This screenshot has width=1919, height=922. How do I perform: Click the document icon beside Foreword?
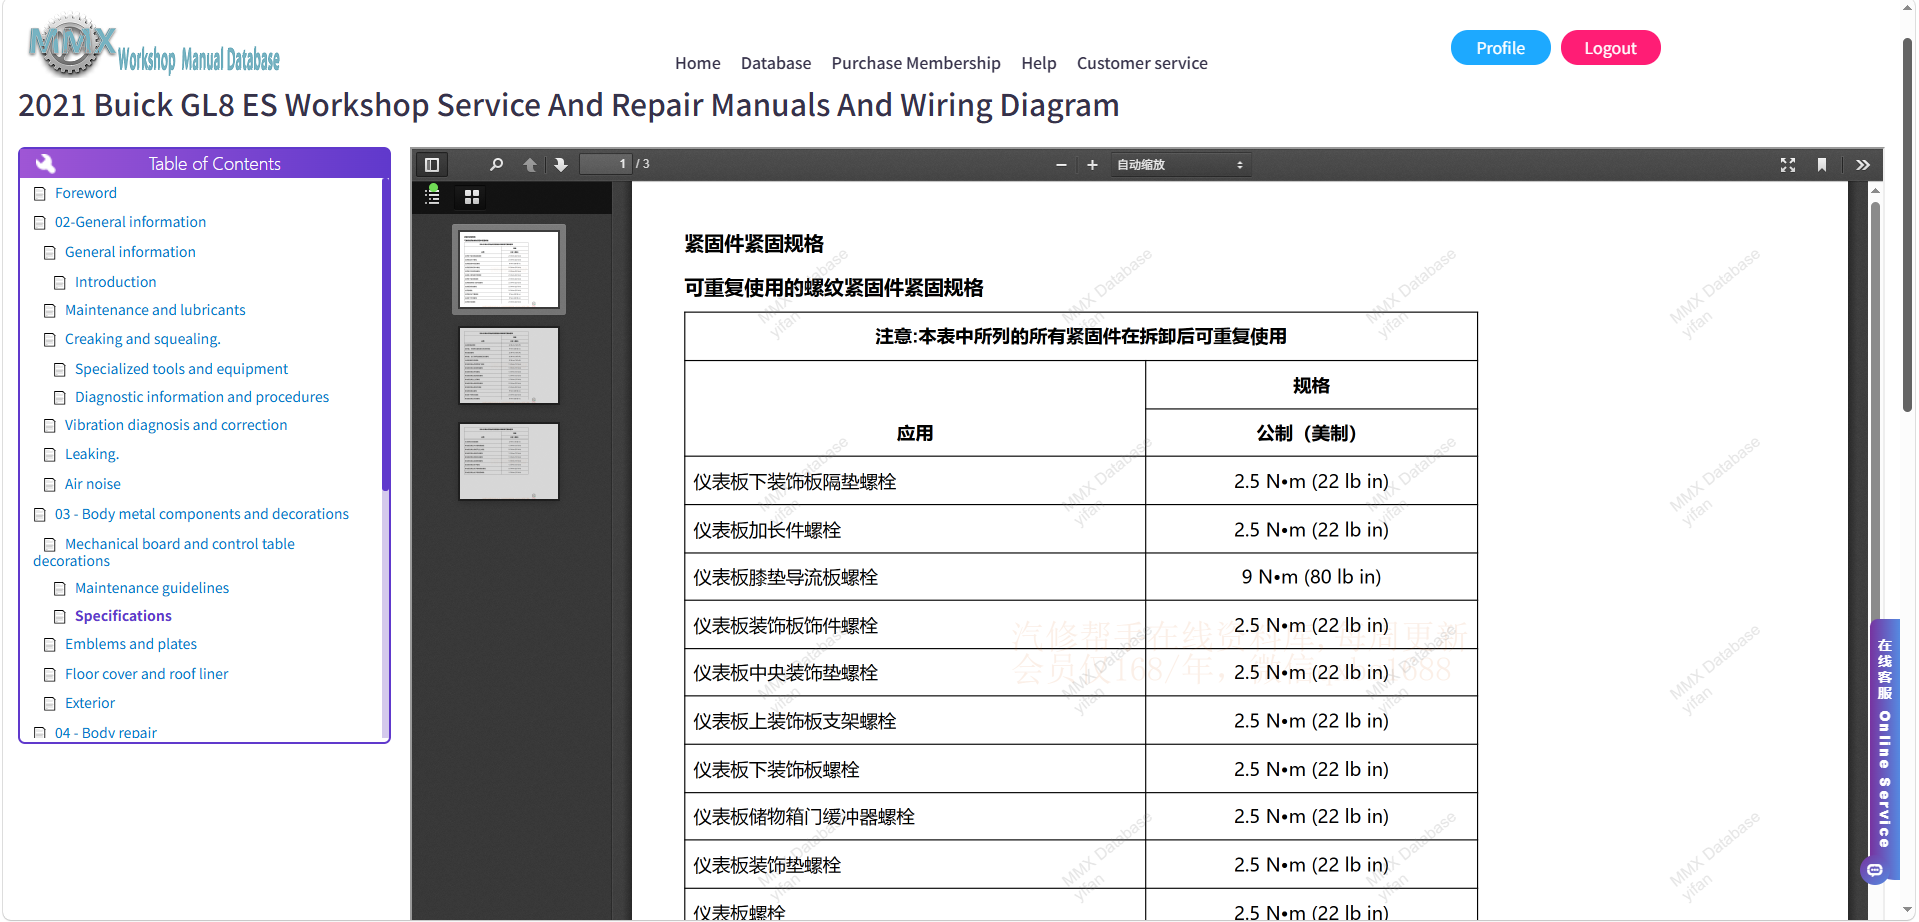pos(40,194)
